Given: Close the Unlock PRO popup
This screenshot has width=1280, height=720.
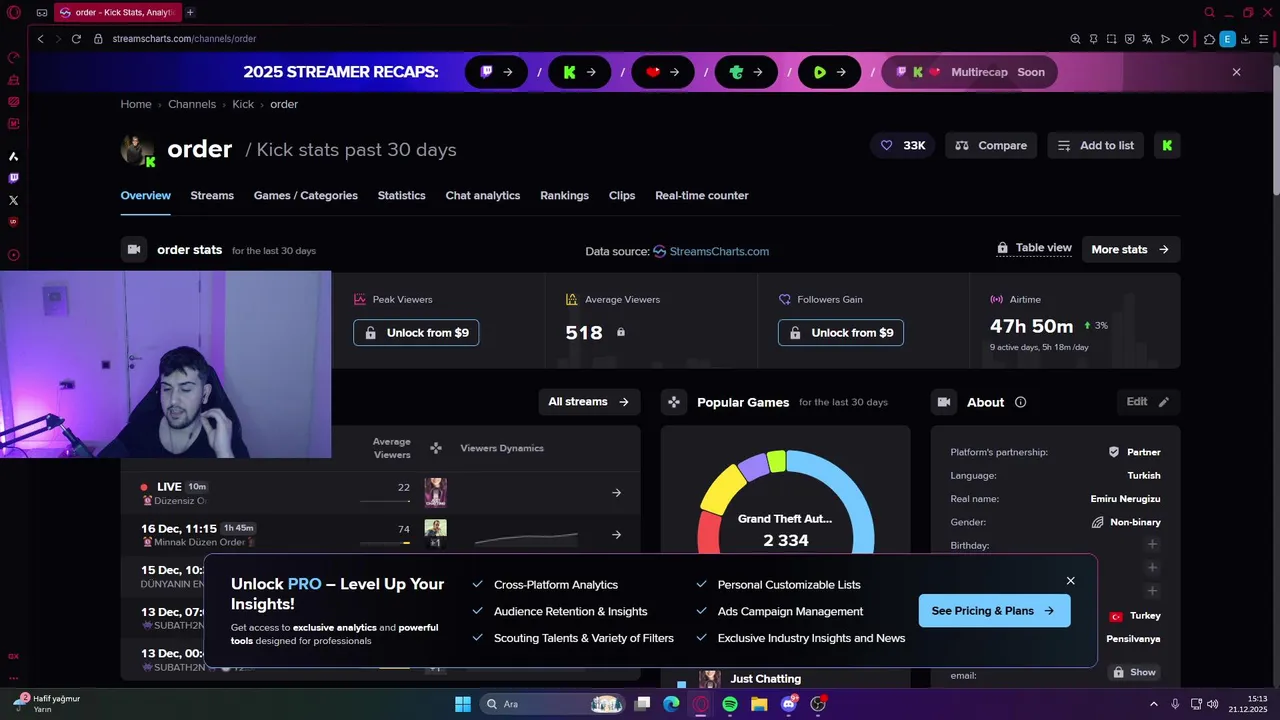Looking at the screenshot, I should pos(1071,581).
